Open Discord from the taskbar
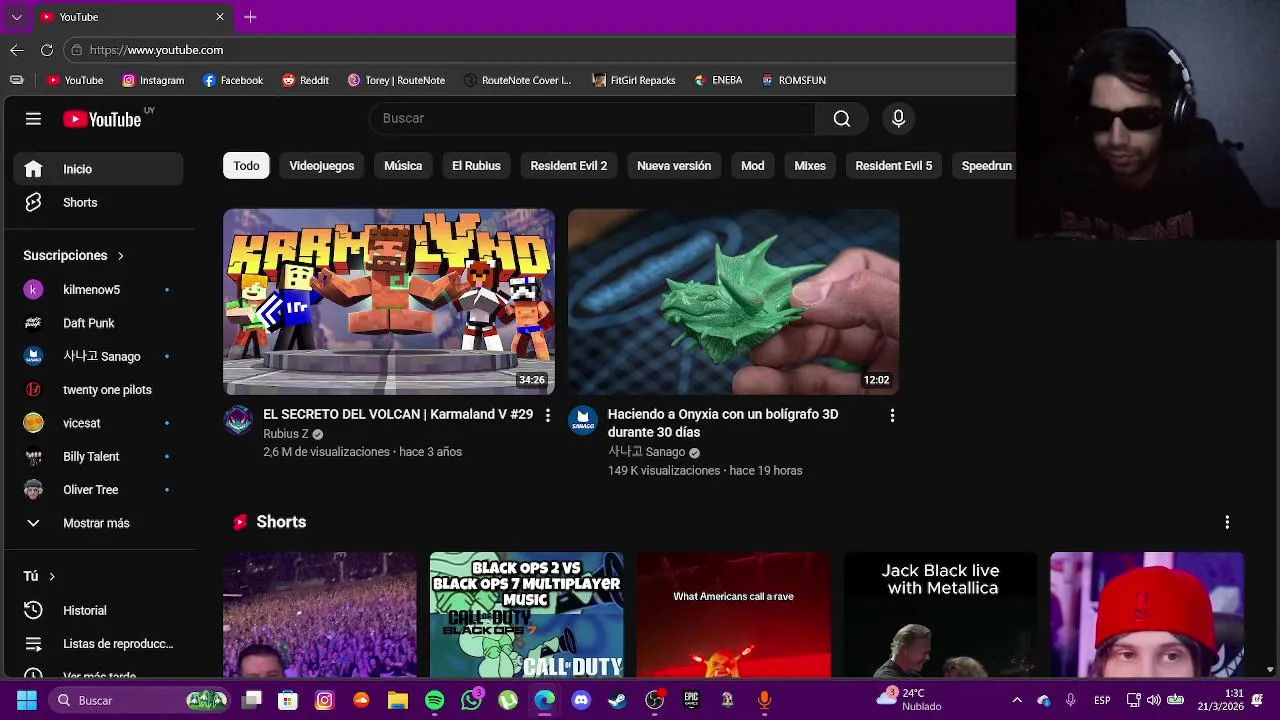Viewport: 1280px width, 720px height. coord(581,700)
